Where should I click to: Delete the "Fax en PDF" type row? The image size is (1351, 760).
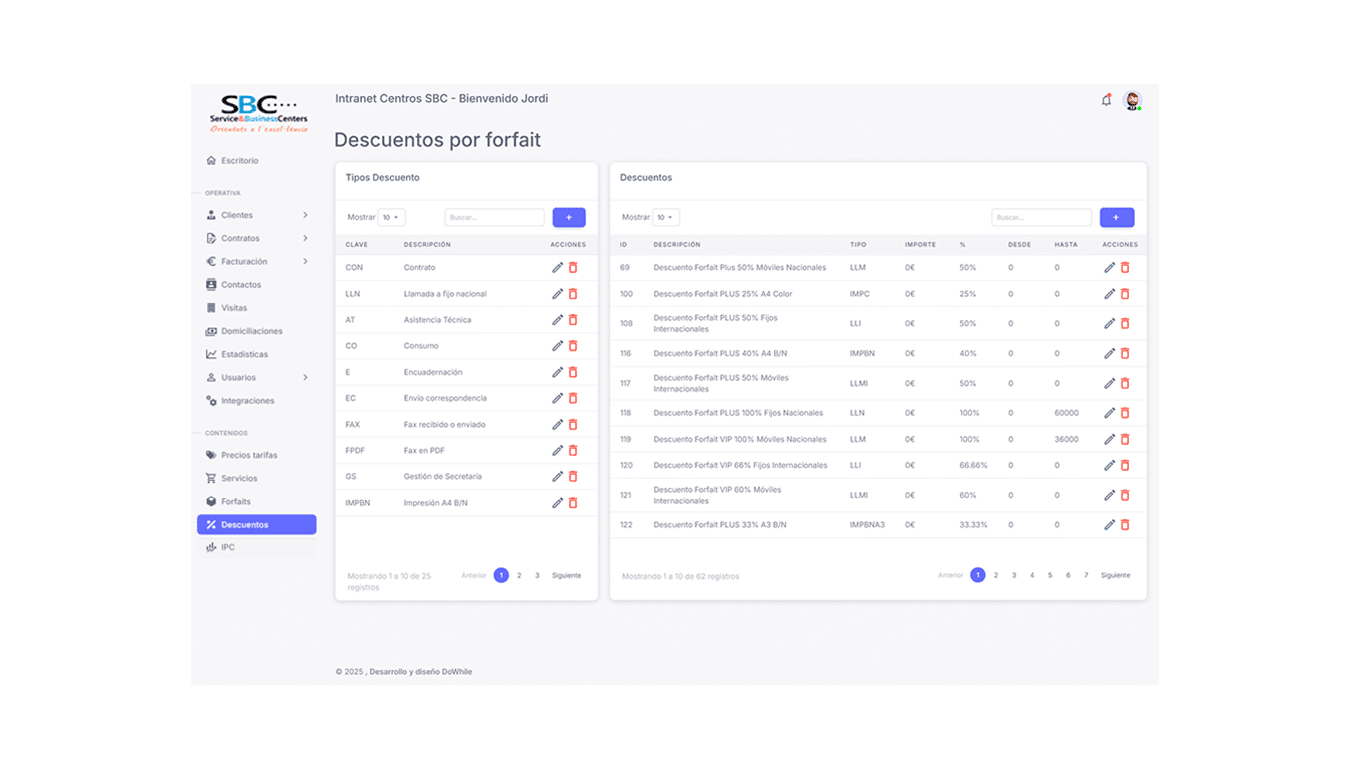pos(572,450)
